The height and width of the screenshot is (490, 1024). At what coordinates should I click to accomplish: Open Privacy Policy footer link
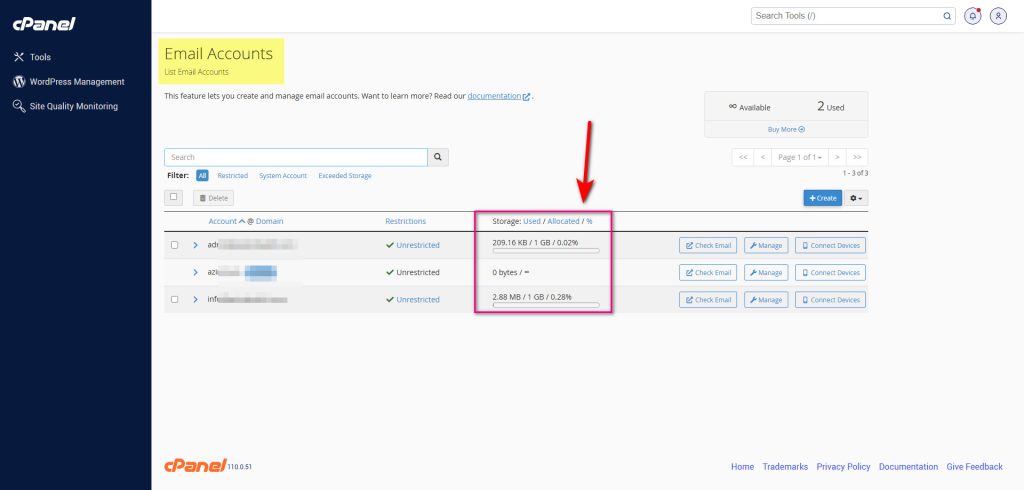pyautogui.click(x=843, y=466)
